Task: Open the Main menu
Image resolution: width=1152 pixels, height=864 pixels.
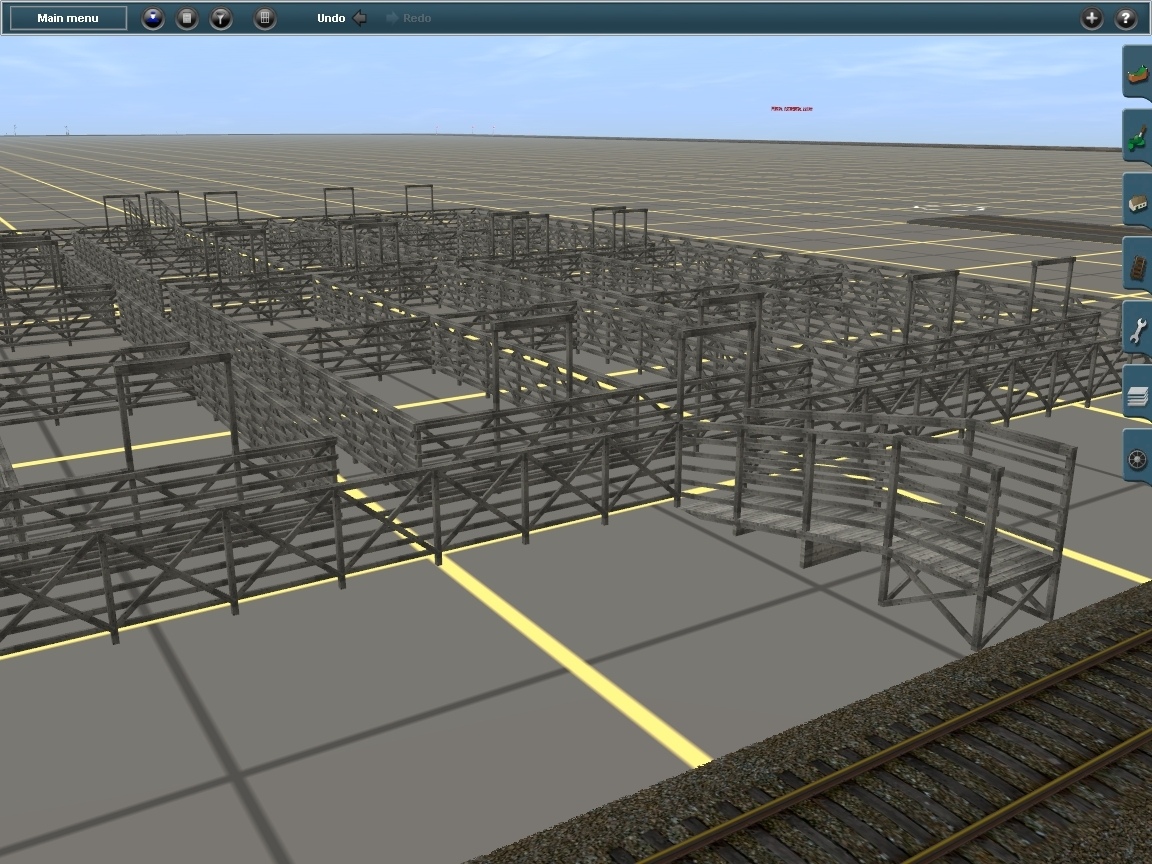Action: point(68,18)
